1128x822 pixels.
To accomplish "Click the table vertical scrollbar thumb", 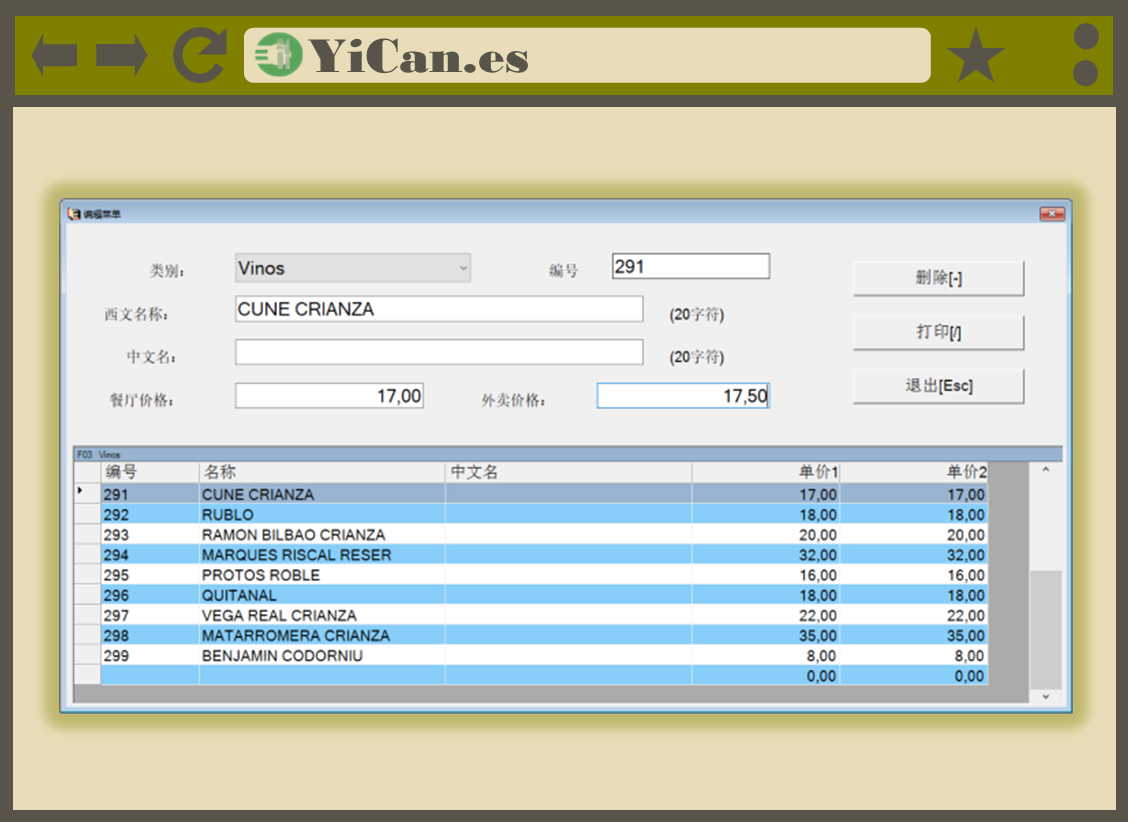I will (1045, 630).
